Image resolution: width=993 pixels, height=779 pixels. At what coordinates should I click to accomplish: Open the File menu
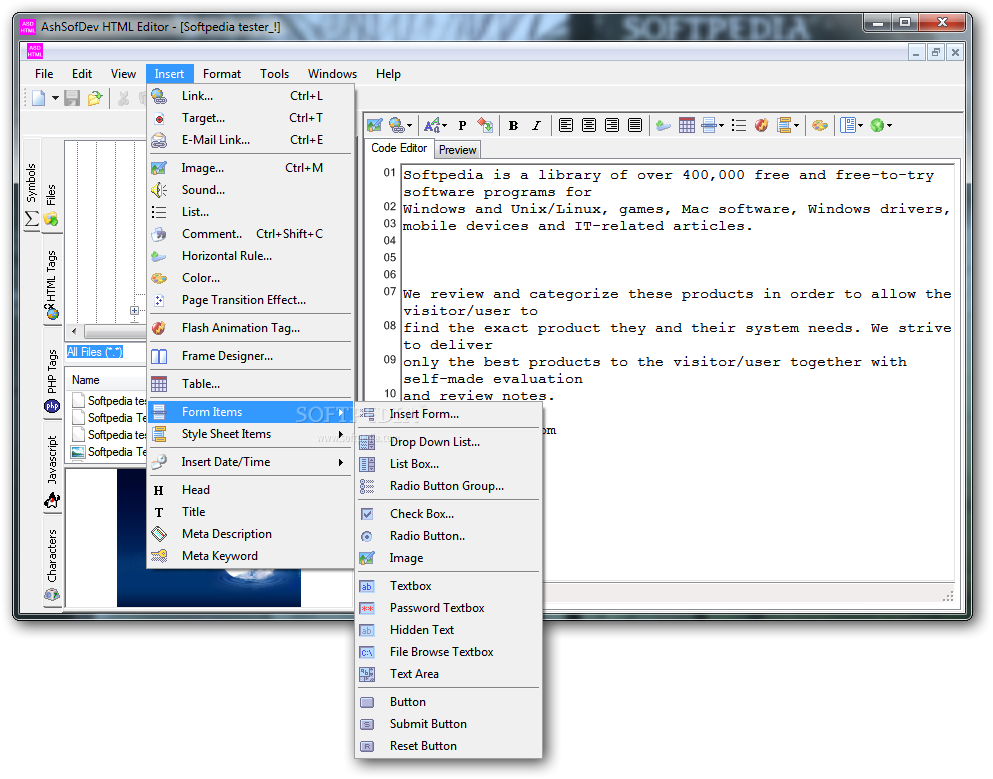tap(44, 74)
